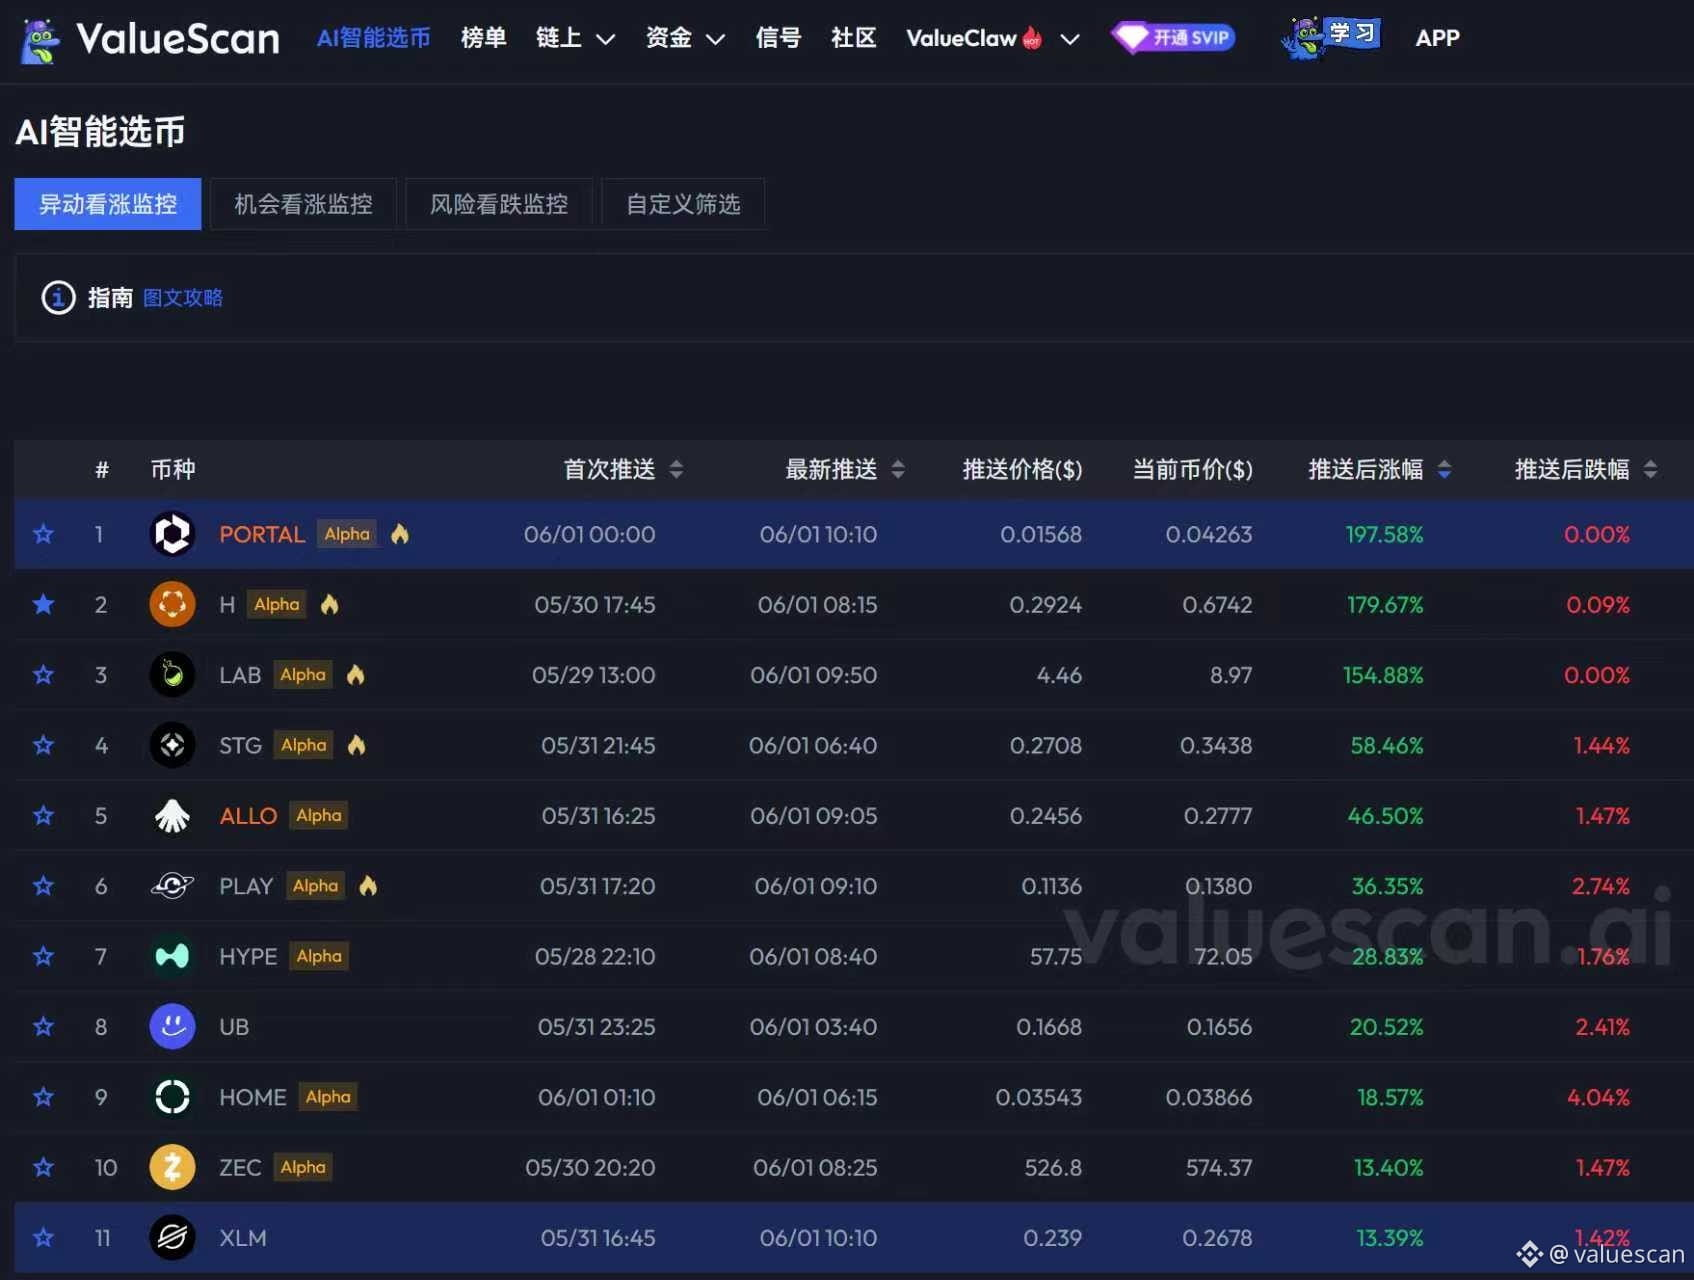
Task: Open the 榜单 nav item
Action: pos(483,38)
